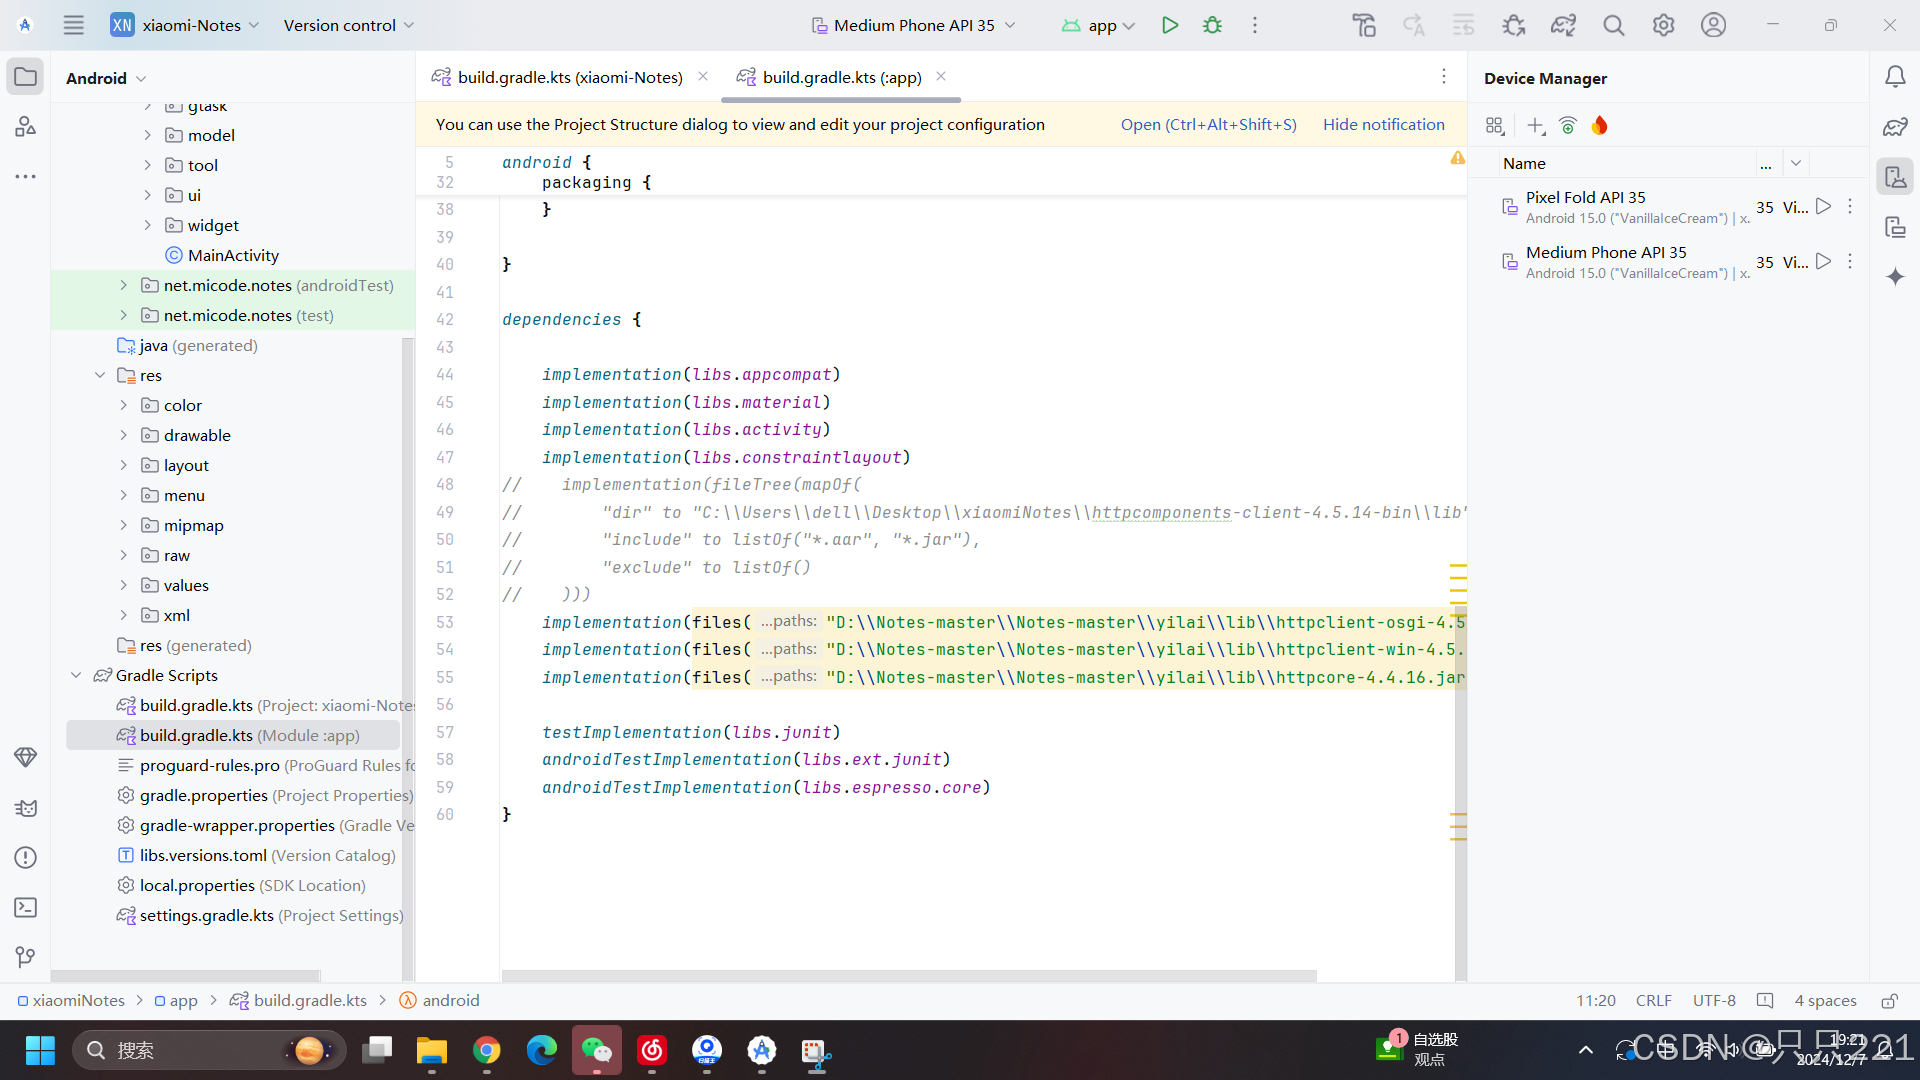
Task: Click the Debug app bug icon
Action: click(1212, 25)
